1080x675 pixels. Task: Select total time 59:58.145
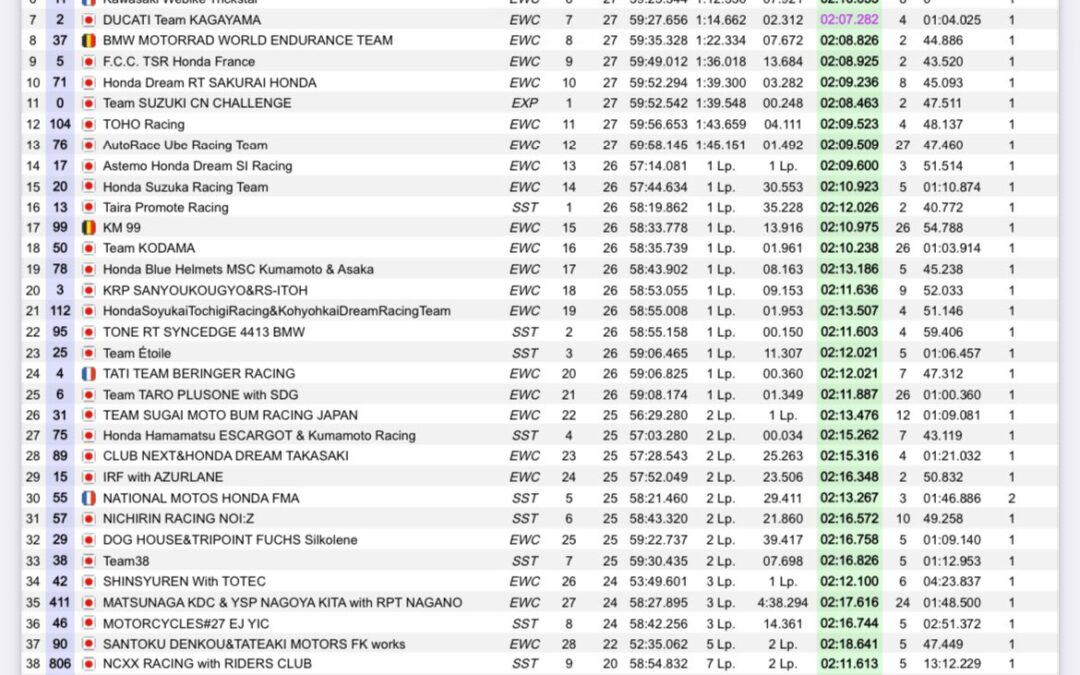(658, 145)
